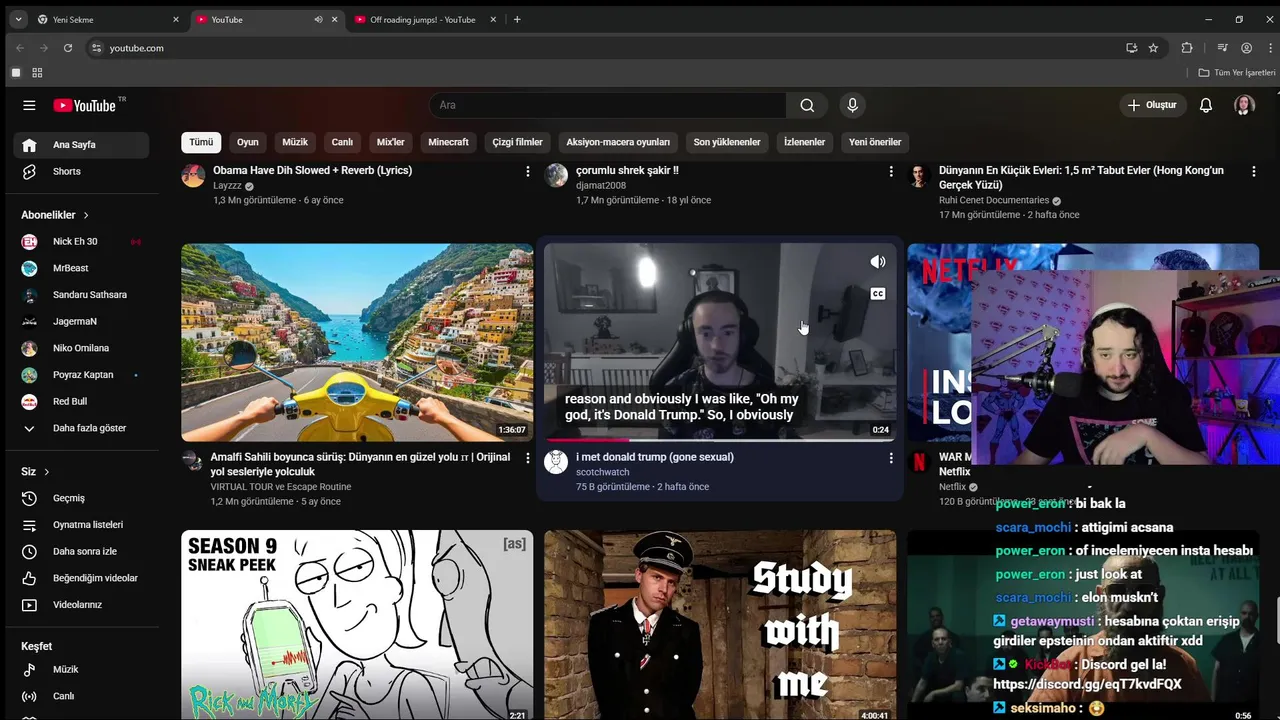Go back with the browser back arrow
This screenshot has height=720, width=1280.
19,48
